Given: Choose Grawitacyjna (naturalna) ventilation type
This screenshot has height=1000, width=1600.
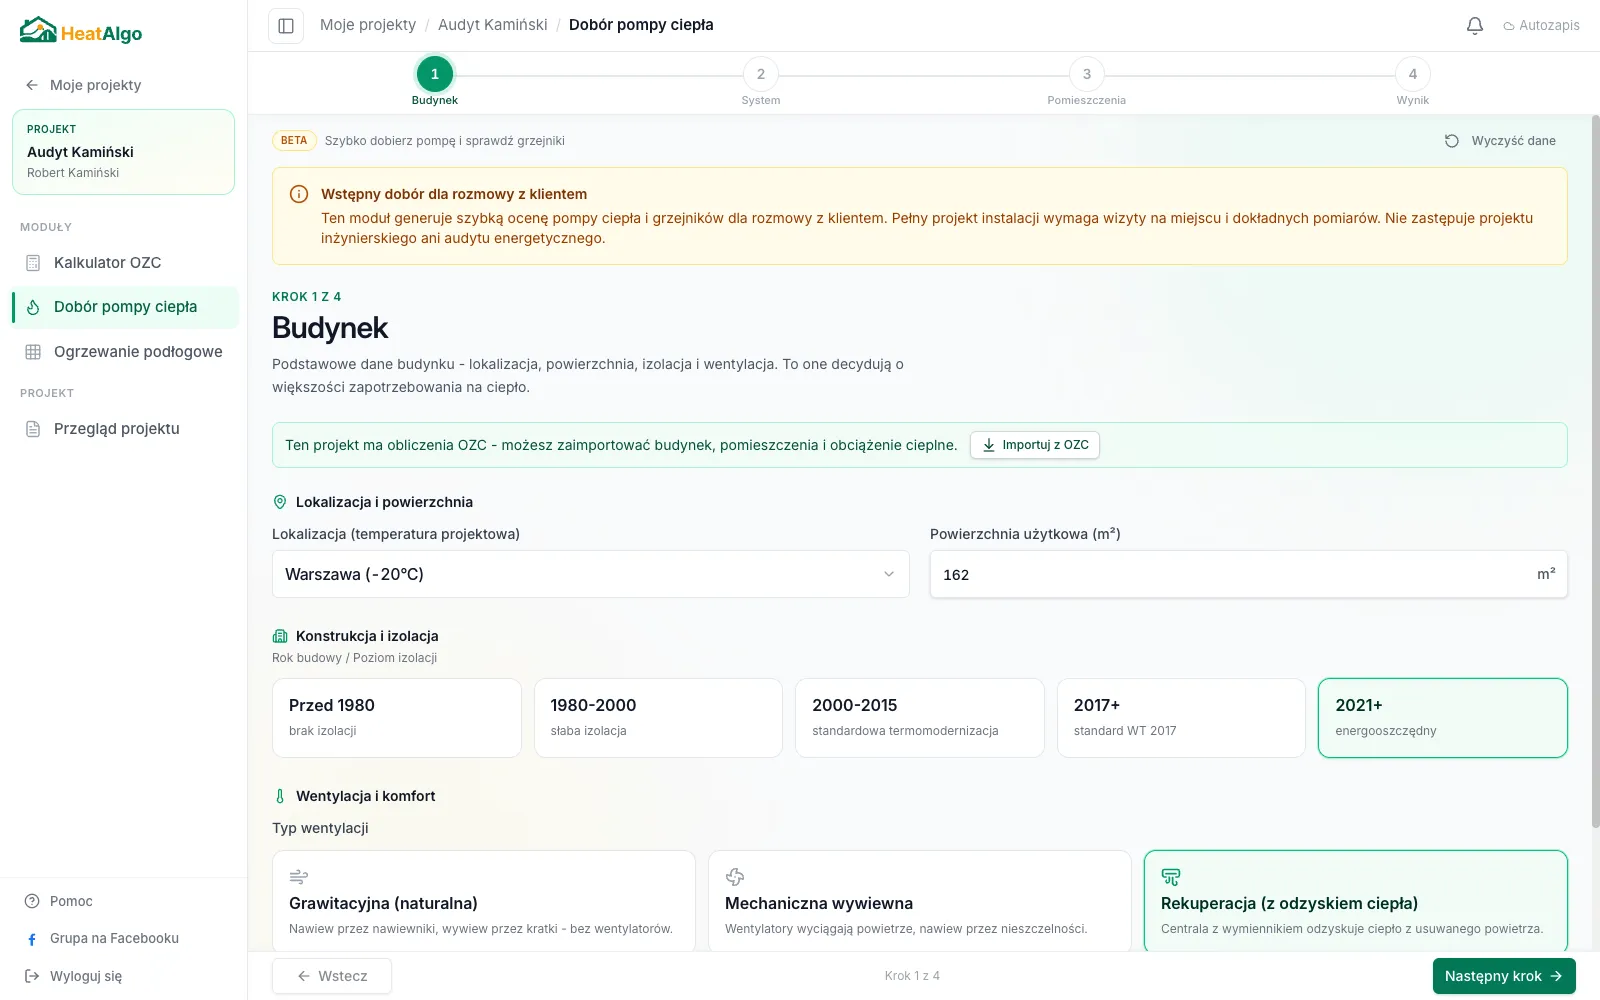Looking at the screenshot, I should 484,901.
